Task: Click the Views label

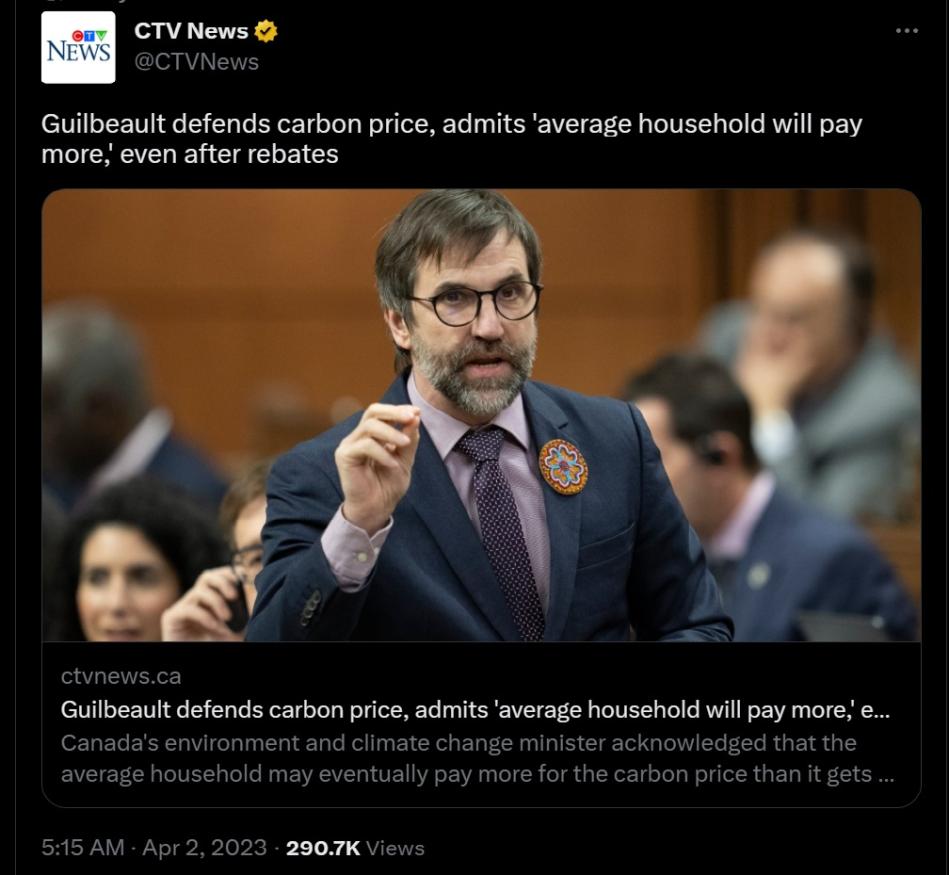Action: [x=395, y=848]
